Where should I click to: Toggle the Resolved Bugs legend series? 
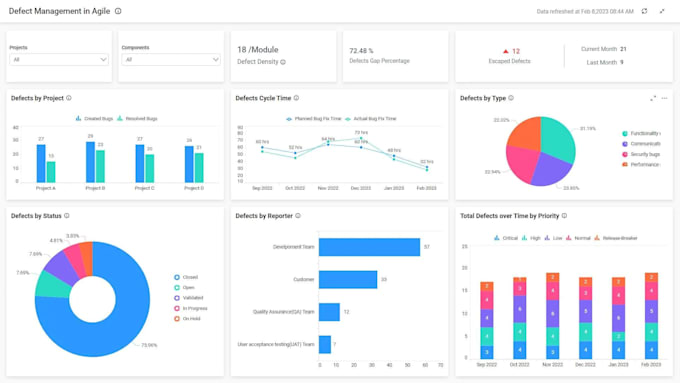pyautogui.click(x=137, y=118)
